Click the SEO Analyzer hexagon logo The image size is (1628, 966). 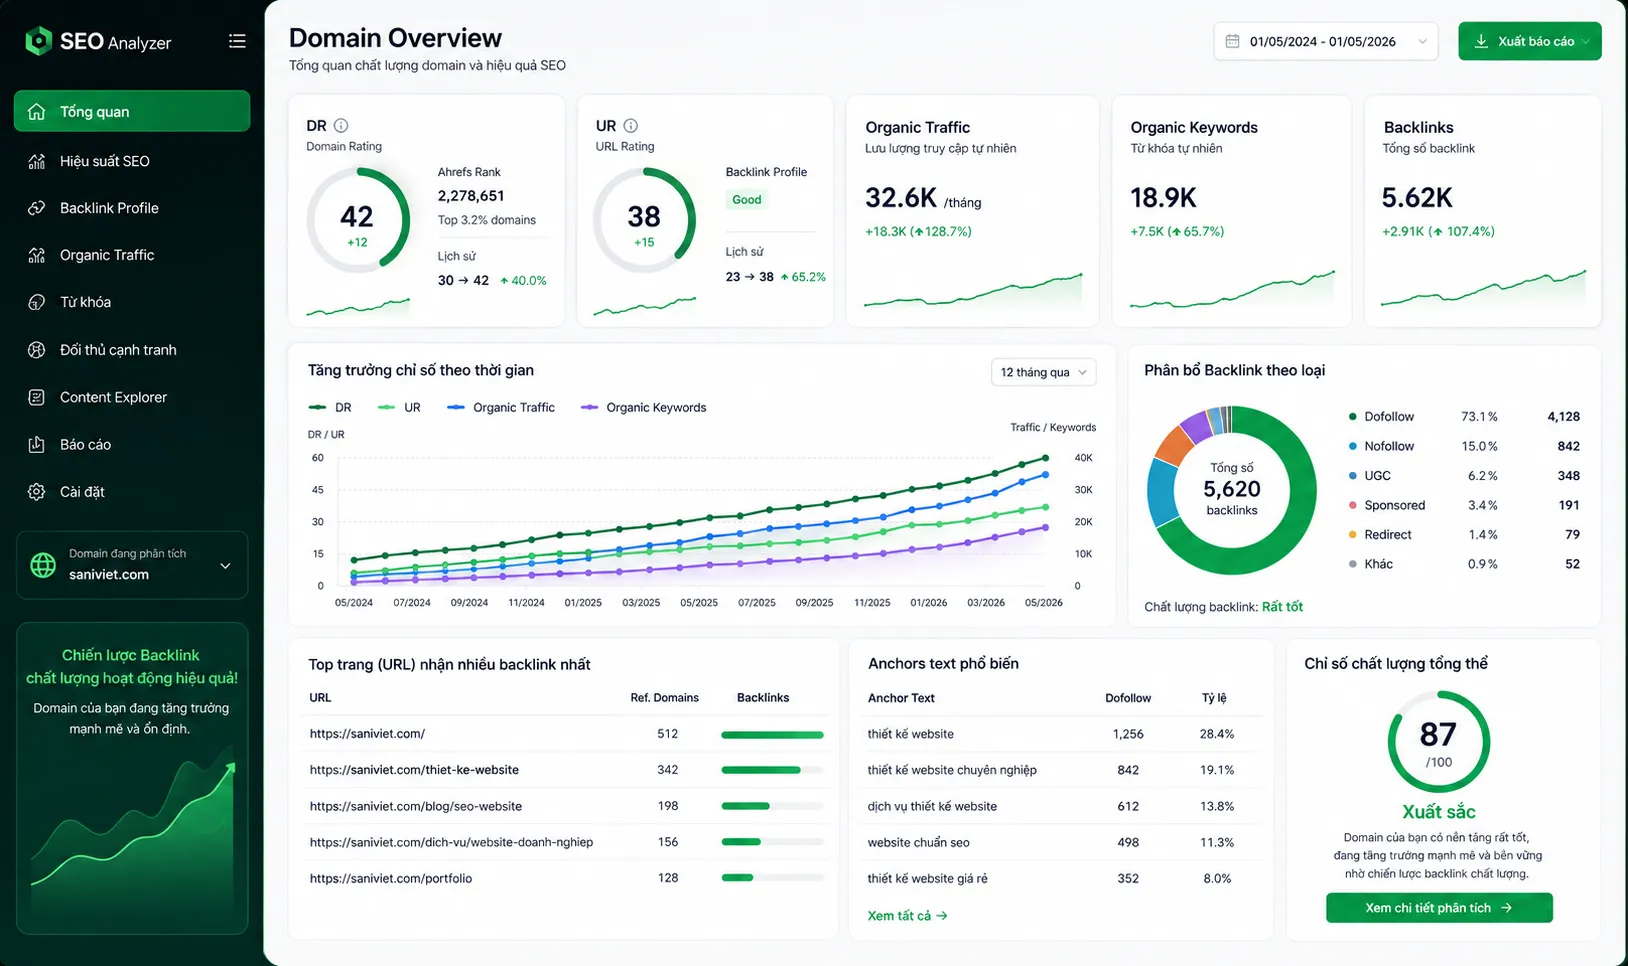click(x=38, y=41)
